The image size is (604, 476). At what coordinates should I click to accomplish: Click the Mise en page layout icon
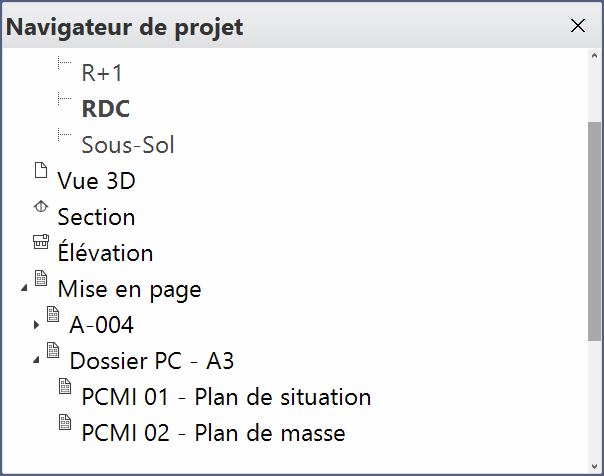pyautogui.click(x=41, y=280)
